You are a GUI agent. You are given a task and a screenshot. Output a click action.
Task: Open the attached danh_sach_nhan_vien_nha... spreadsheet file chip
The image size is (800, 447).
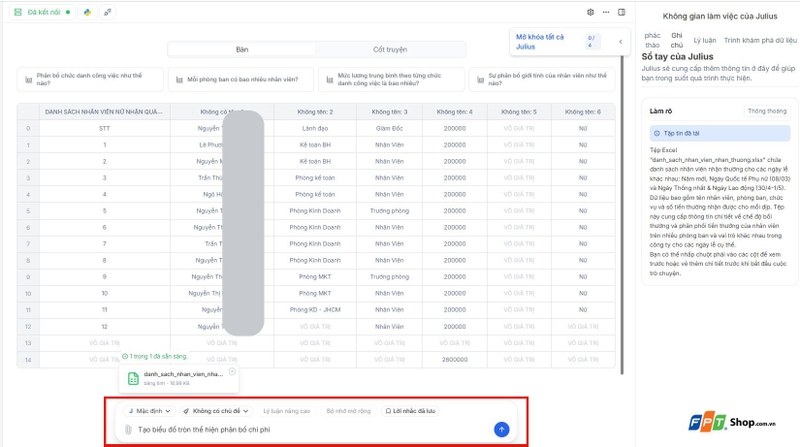click(x=179, y=378)
